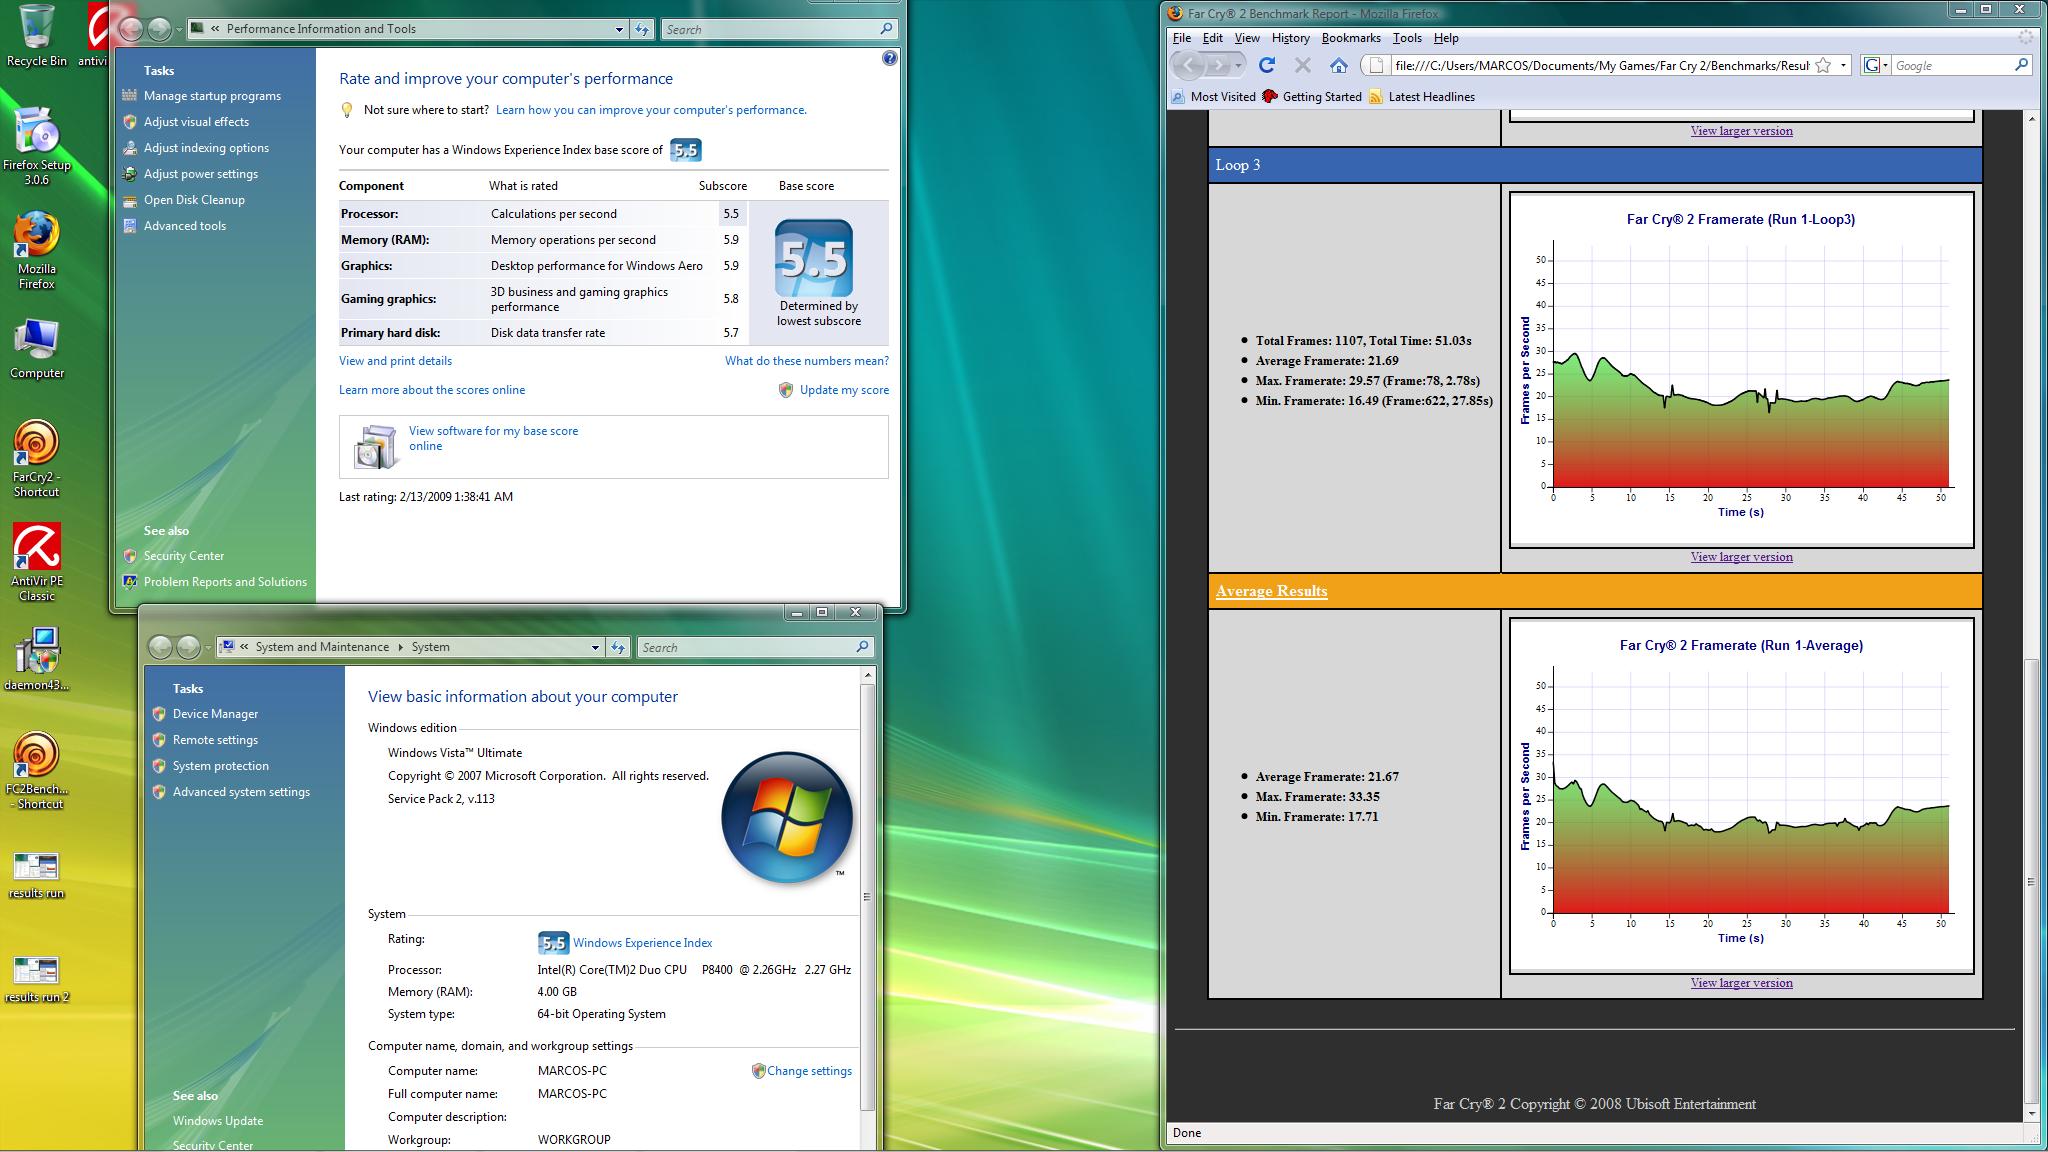
Task: Click the Firefox URL address field
Action: pyautogui.click(x=1600, y=65)
